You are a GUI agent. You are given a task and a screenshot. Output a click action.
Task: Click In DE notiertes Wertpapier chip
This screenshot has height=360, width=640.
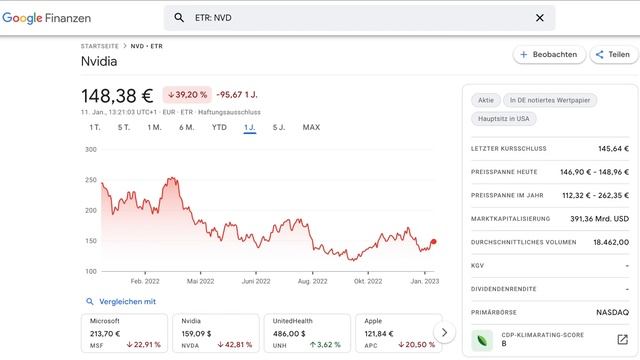(550, 100)
